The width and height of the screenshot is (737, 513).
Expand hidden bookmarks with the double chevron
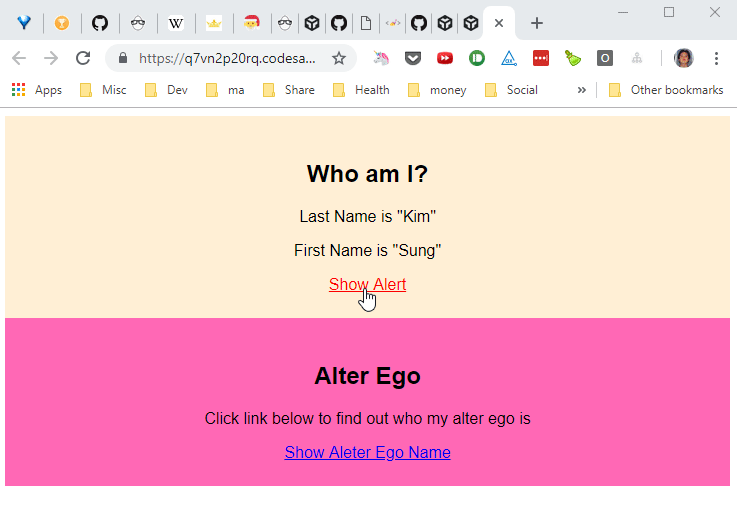tap(582, 90)
